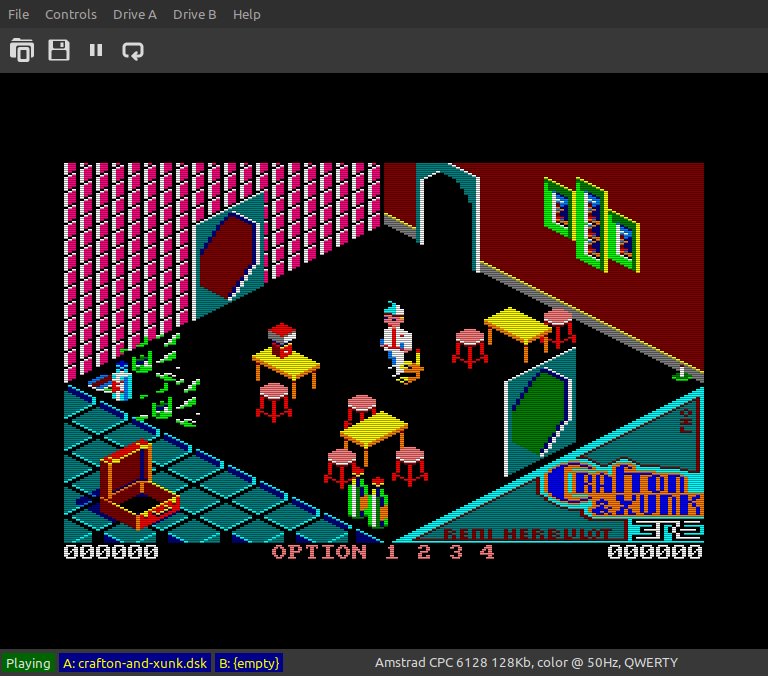
Task: Click the load snapshot toolbar icon
Action: pos(22,50)
